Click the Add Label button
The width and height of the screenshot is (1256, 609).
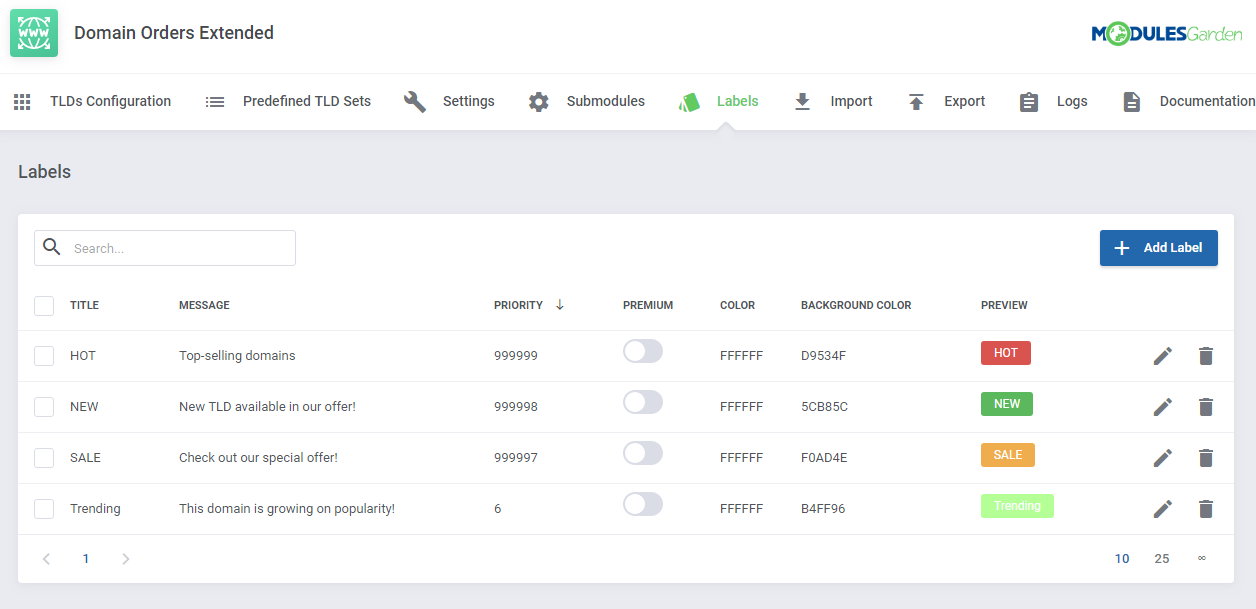(1159, 248)
